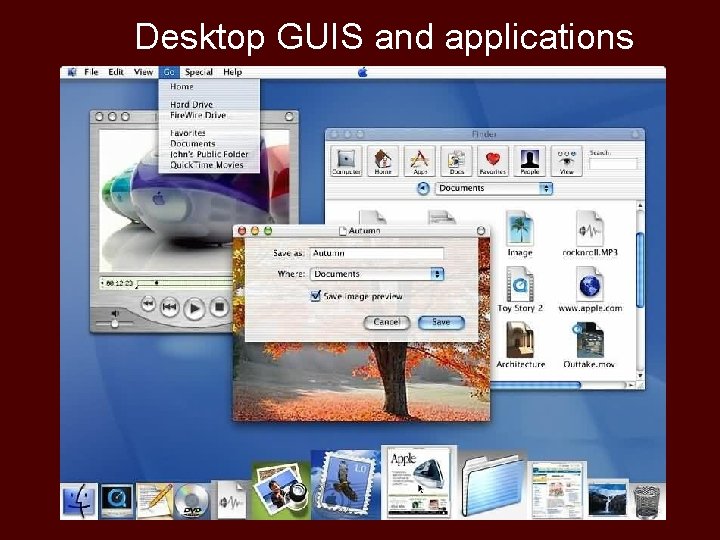Open the Trash in the dock
720x540 pixels.
pos(647,501)
